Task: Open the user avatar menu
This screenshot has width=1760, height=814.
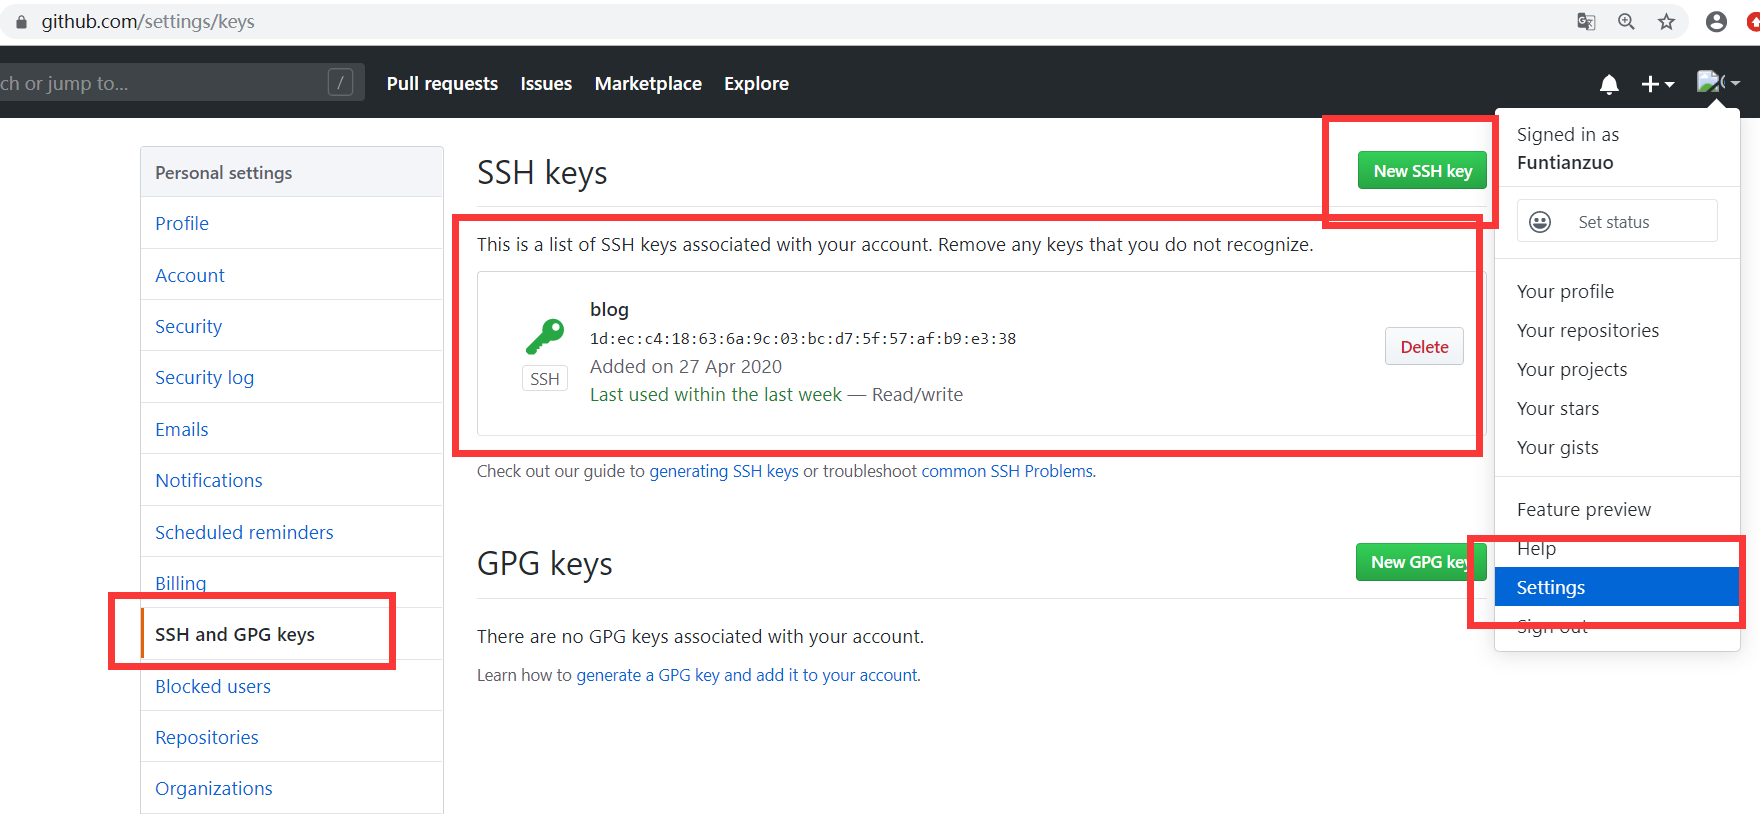Action: (1718, 83)
